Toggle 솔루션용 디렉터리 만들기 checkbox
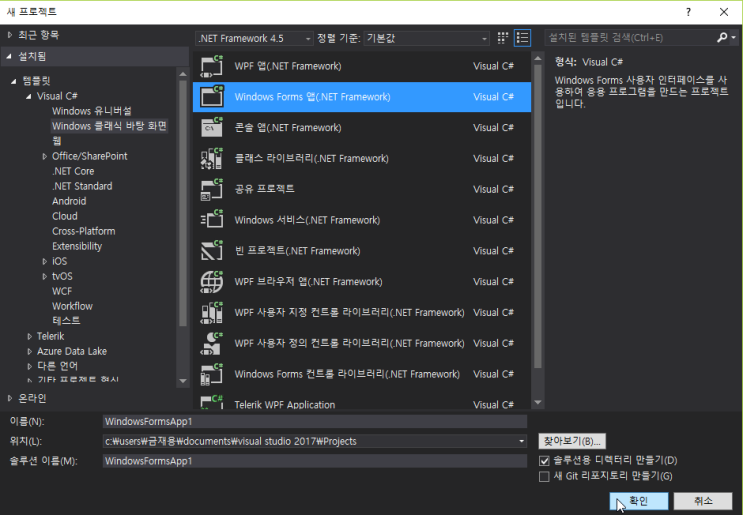This screenshot has width=743, height=515. click(544, 461)
